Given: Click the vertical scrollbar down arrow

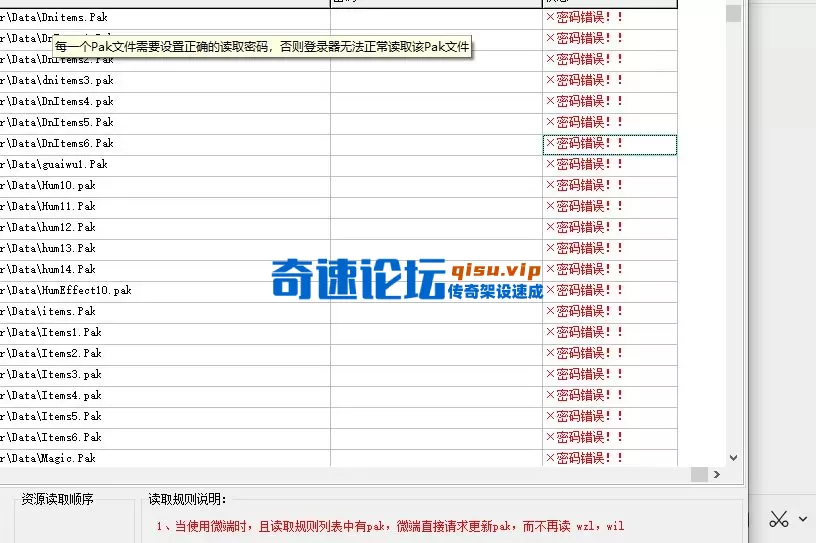Looking at the screenshot, I should (x=733, y=457).
